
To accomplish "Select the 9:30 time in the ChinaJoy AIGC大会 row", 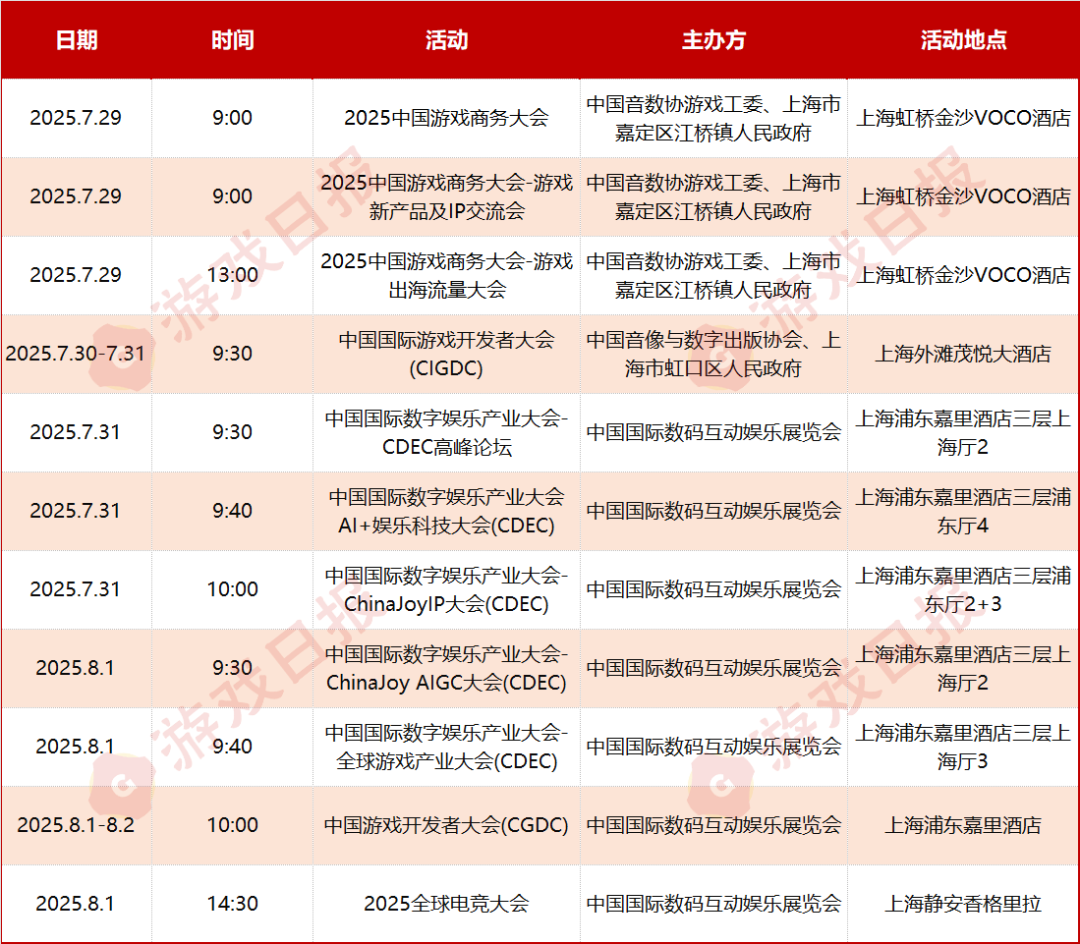I will pos(232,667).
